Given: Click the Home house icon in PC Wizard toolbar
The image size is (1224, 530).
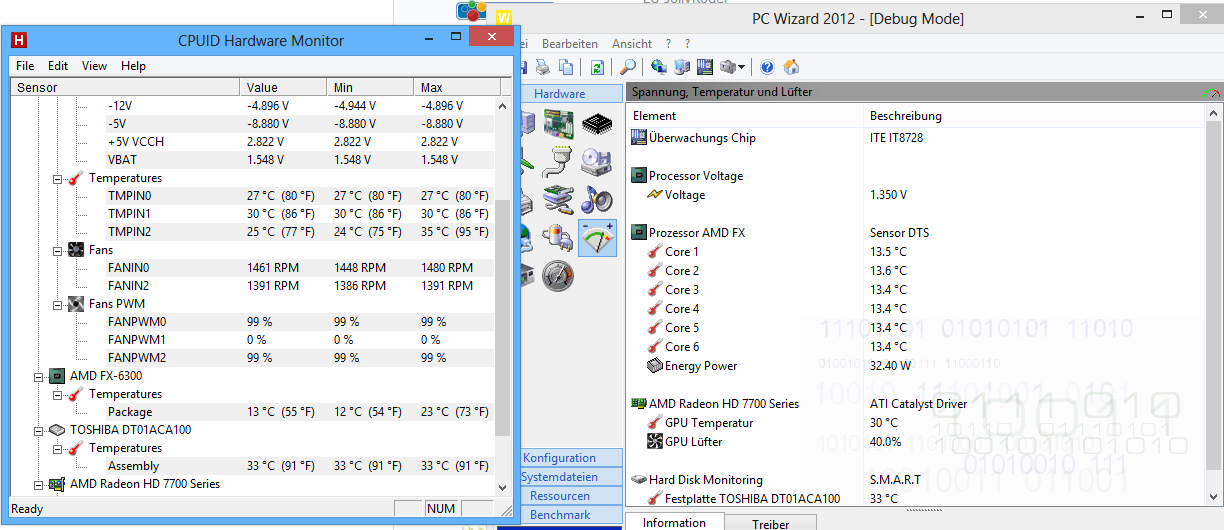Looking at the screenshot, I should coord(791,67).
